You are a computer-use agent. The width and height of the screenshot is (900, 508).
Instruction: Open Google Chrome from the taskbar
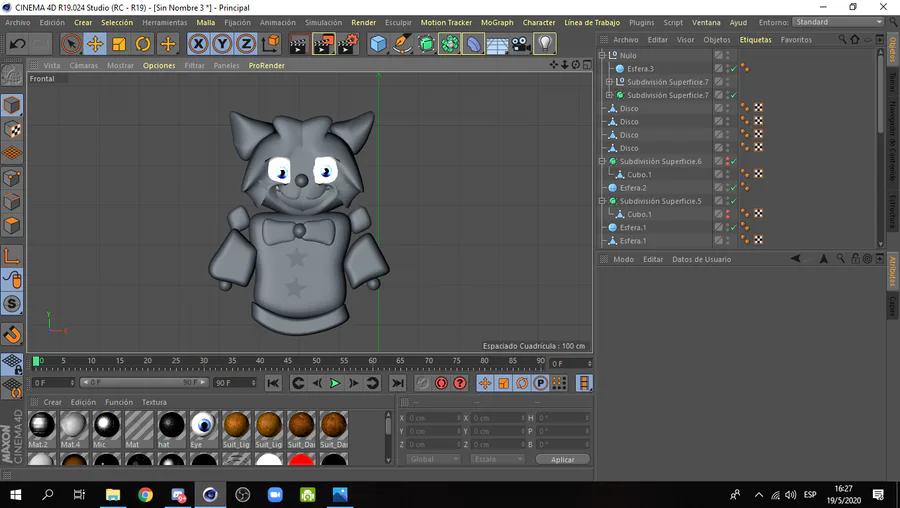pyautogui.click(x=145, y=495)
